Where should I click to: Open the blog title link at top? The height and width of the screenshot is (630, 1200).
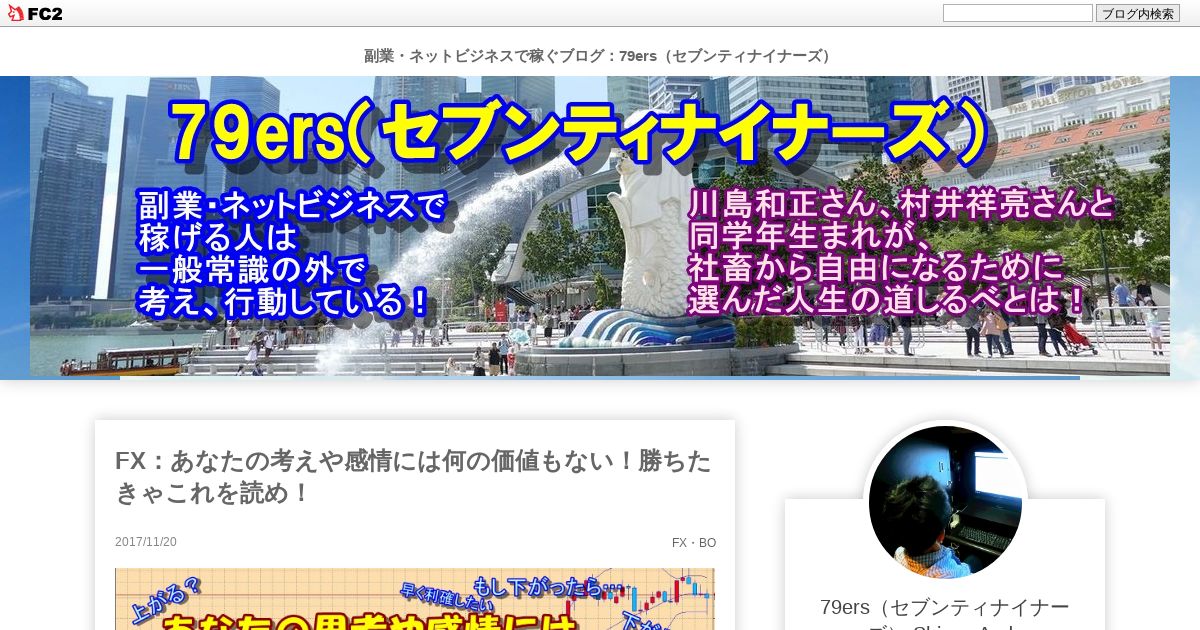[x=600, y=56]
